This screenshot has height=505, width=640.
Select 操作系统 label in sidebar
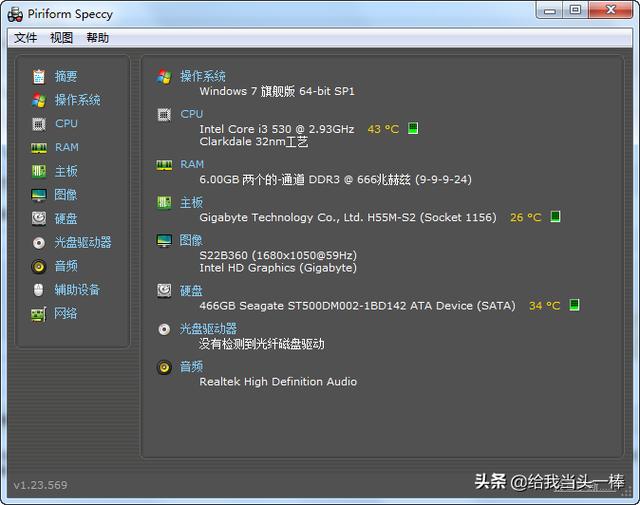pyautogui.click(x=77, y=100)
